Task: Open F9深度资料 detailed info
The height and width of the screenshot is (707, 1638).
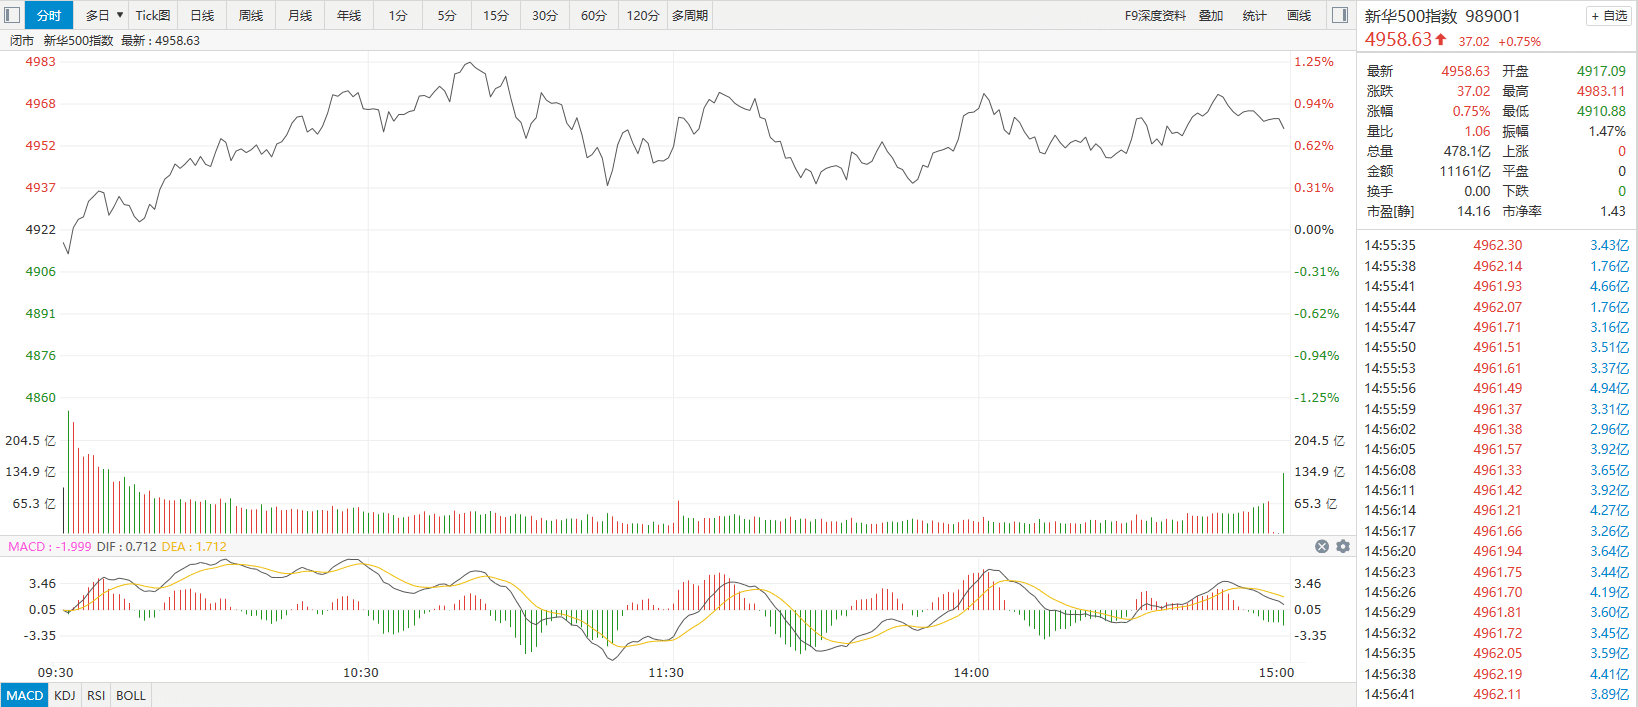Action: (x=1155, y=15)
